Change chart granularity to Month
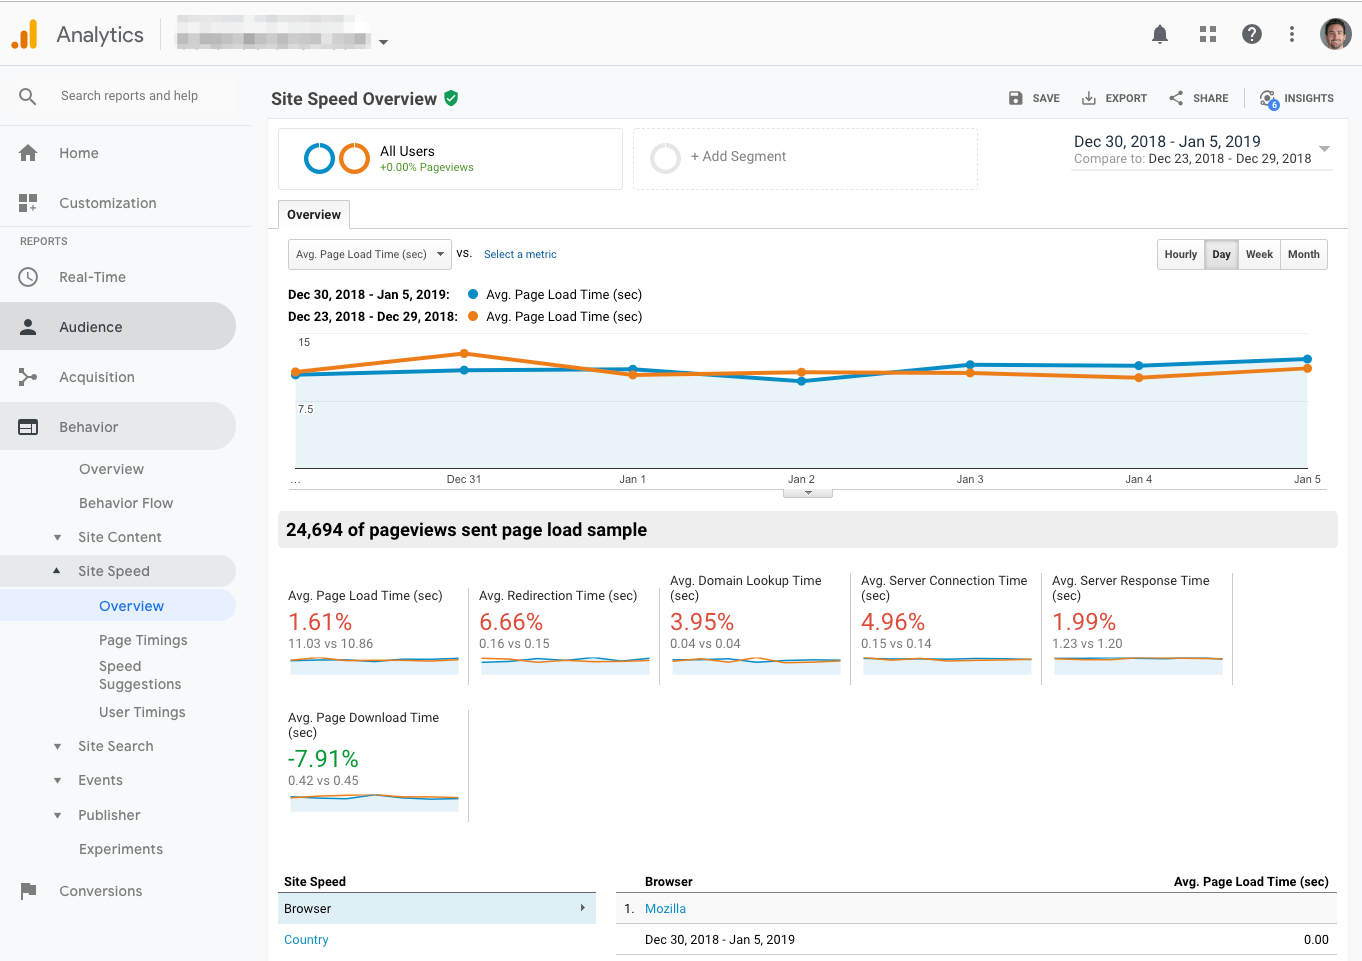Viewport: 1362px width, 961px height. [x=1303, y=254]
